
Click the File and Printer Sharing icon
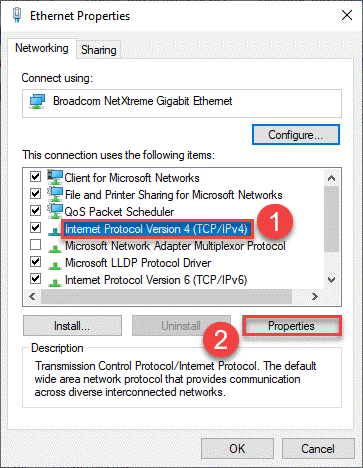[x=55, y=194]
